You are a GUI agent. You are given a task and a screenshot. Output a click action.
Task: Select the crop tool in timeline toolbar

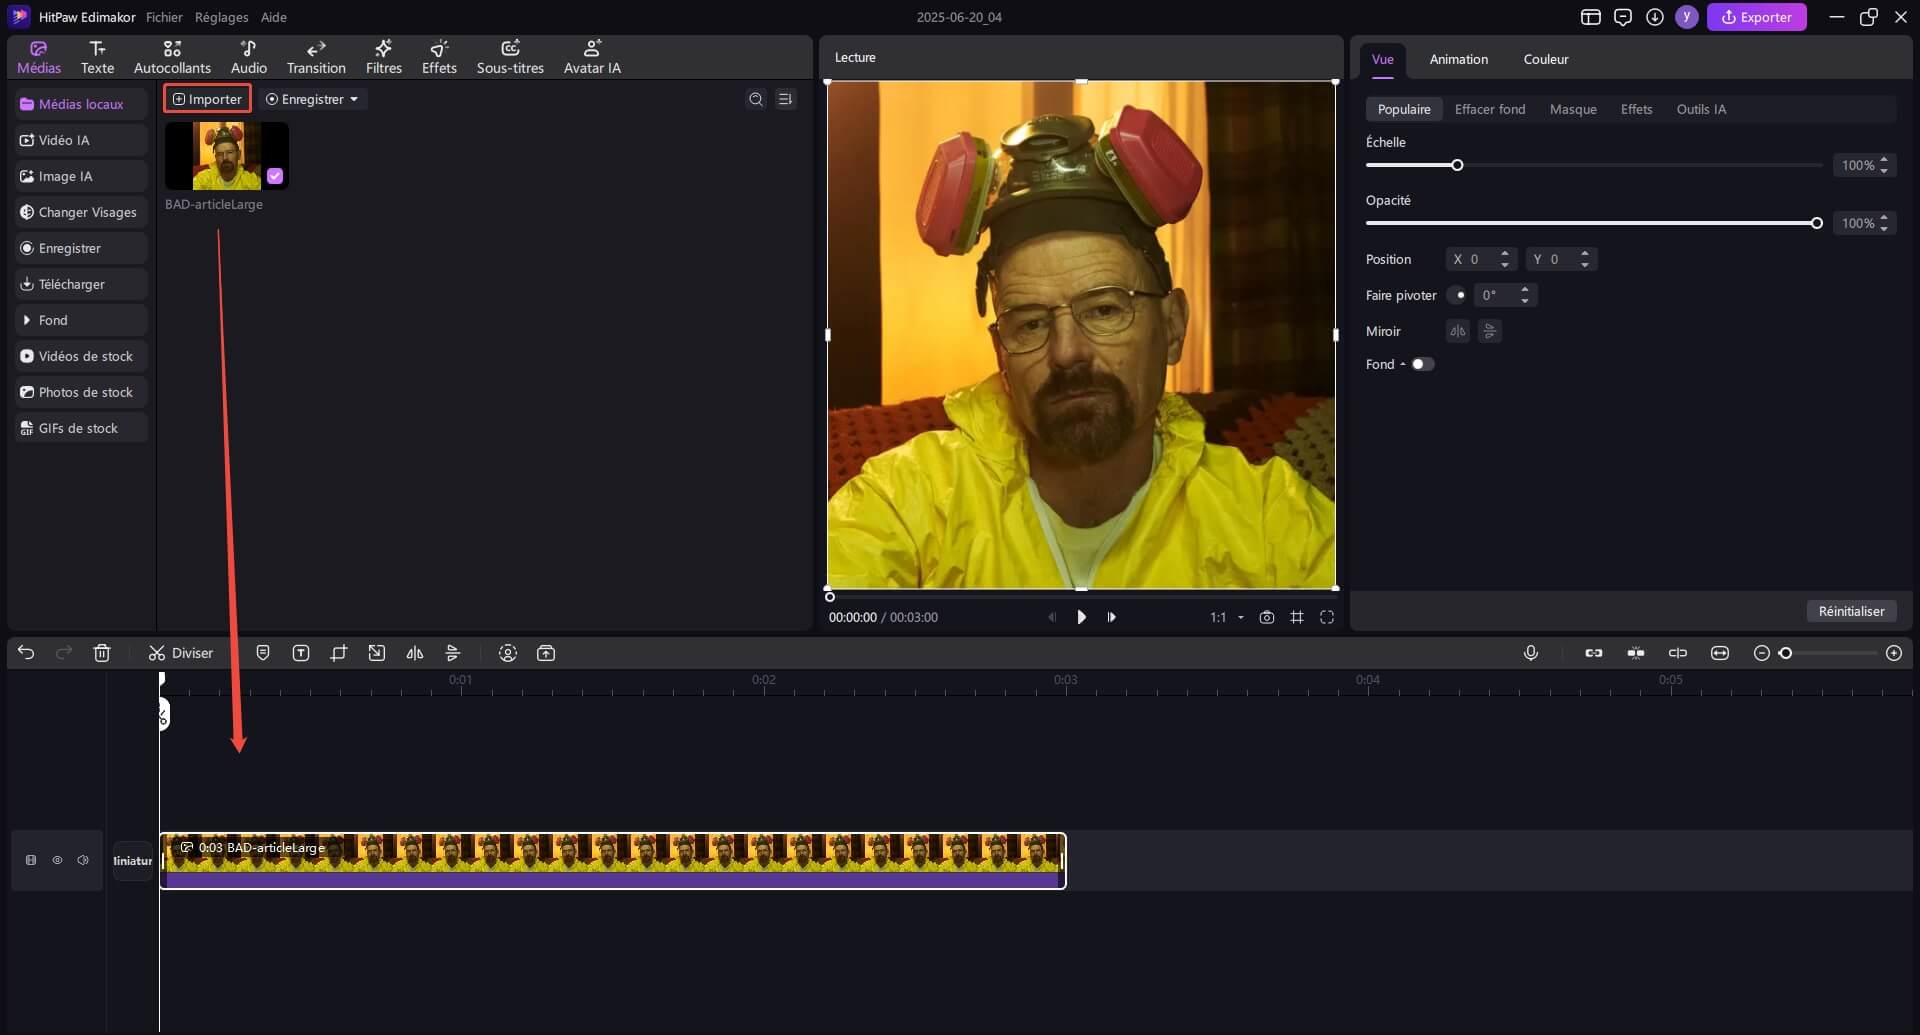pyautogui.click(x=339, y=653)
